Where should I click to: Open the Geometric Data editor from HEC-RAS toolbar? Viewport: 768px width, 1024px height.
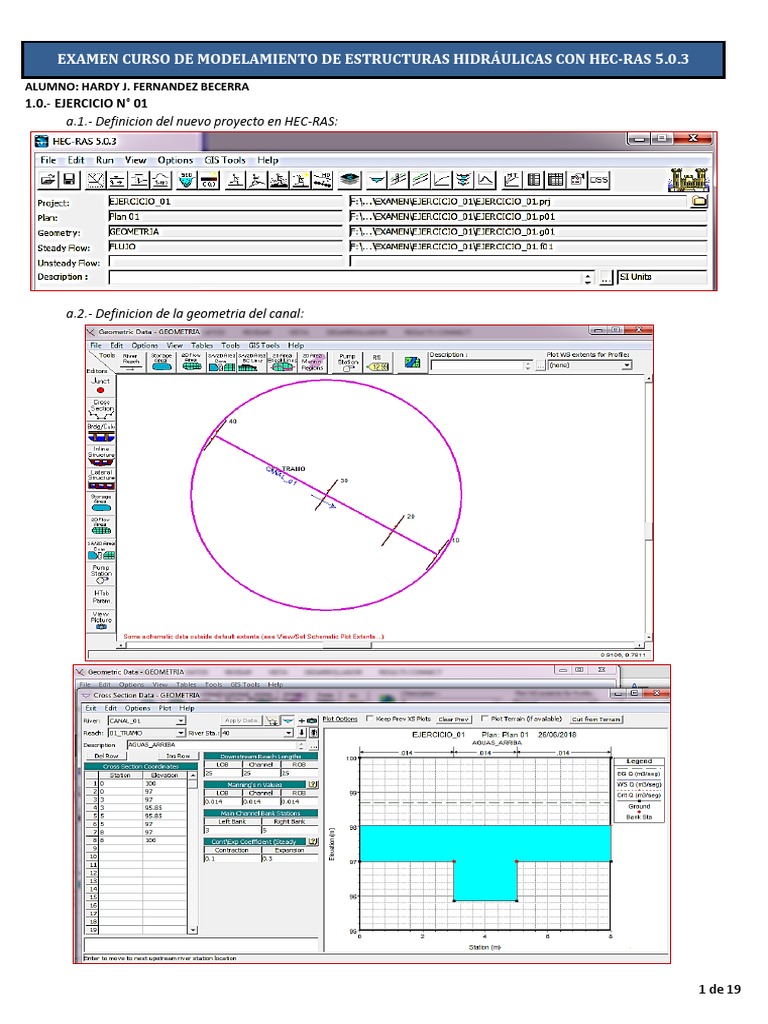point(95,180)
